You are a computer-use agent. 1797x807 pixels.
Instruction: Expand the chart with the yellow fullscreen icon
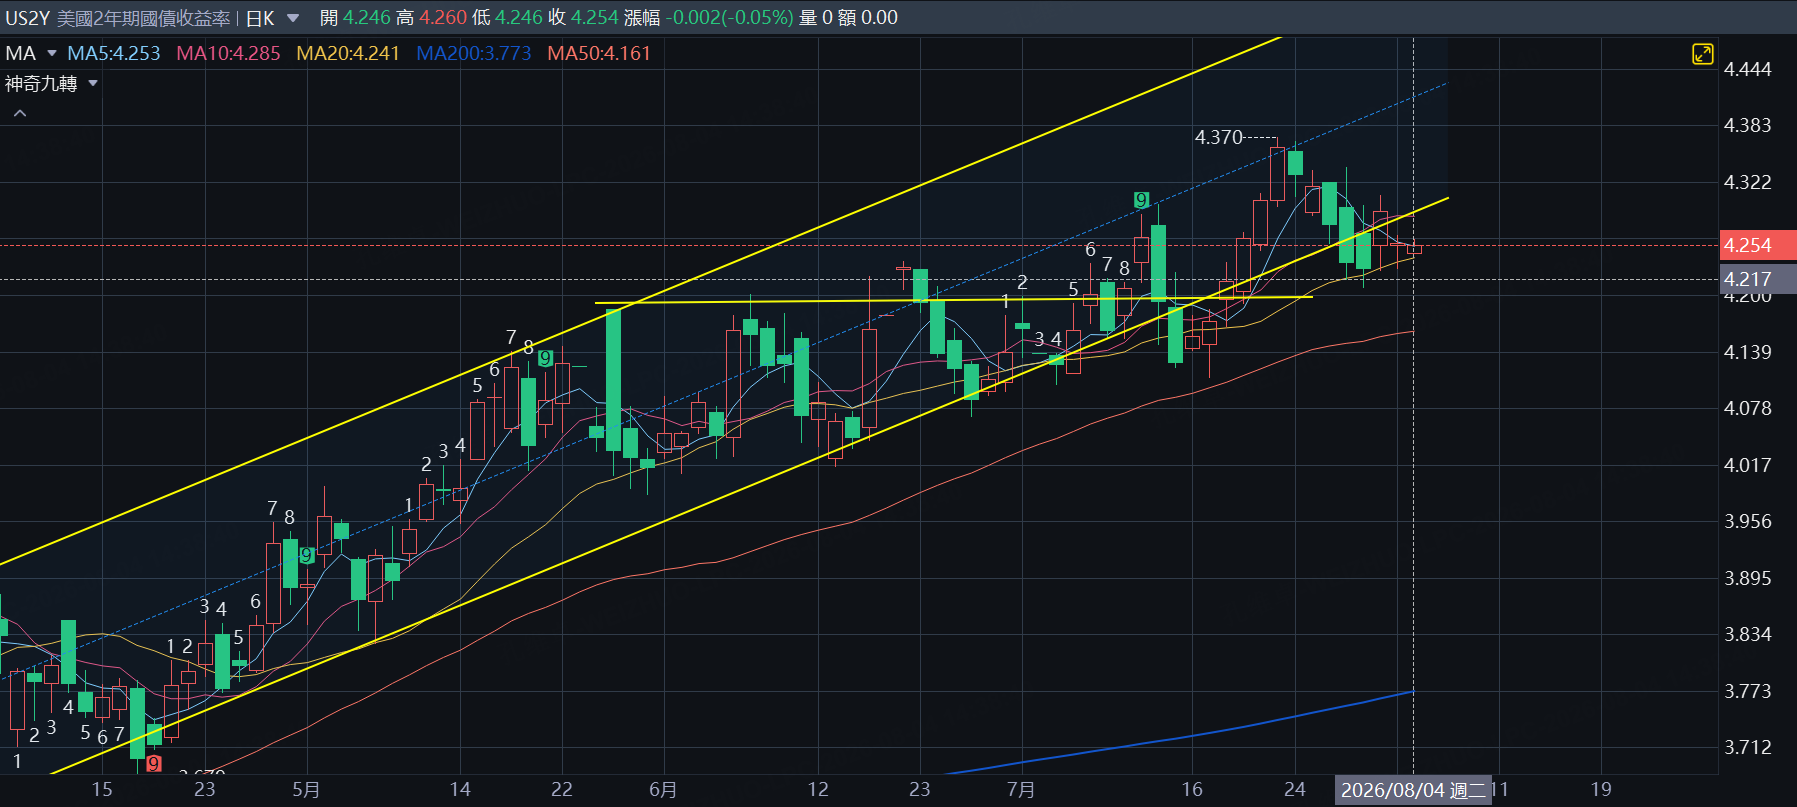(1702, 54)
